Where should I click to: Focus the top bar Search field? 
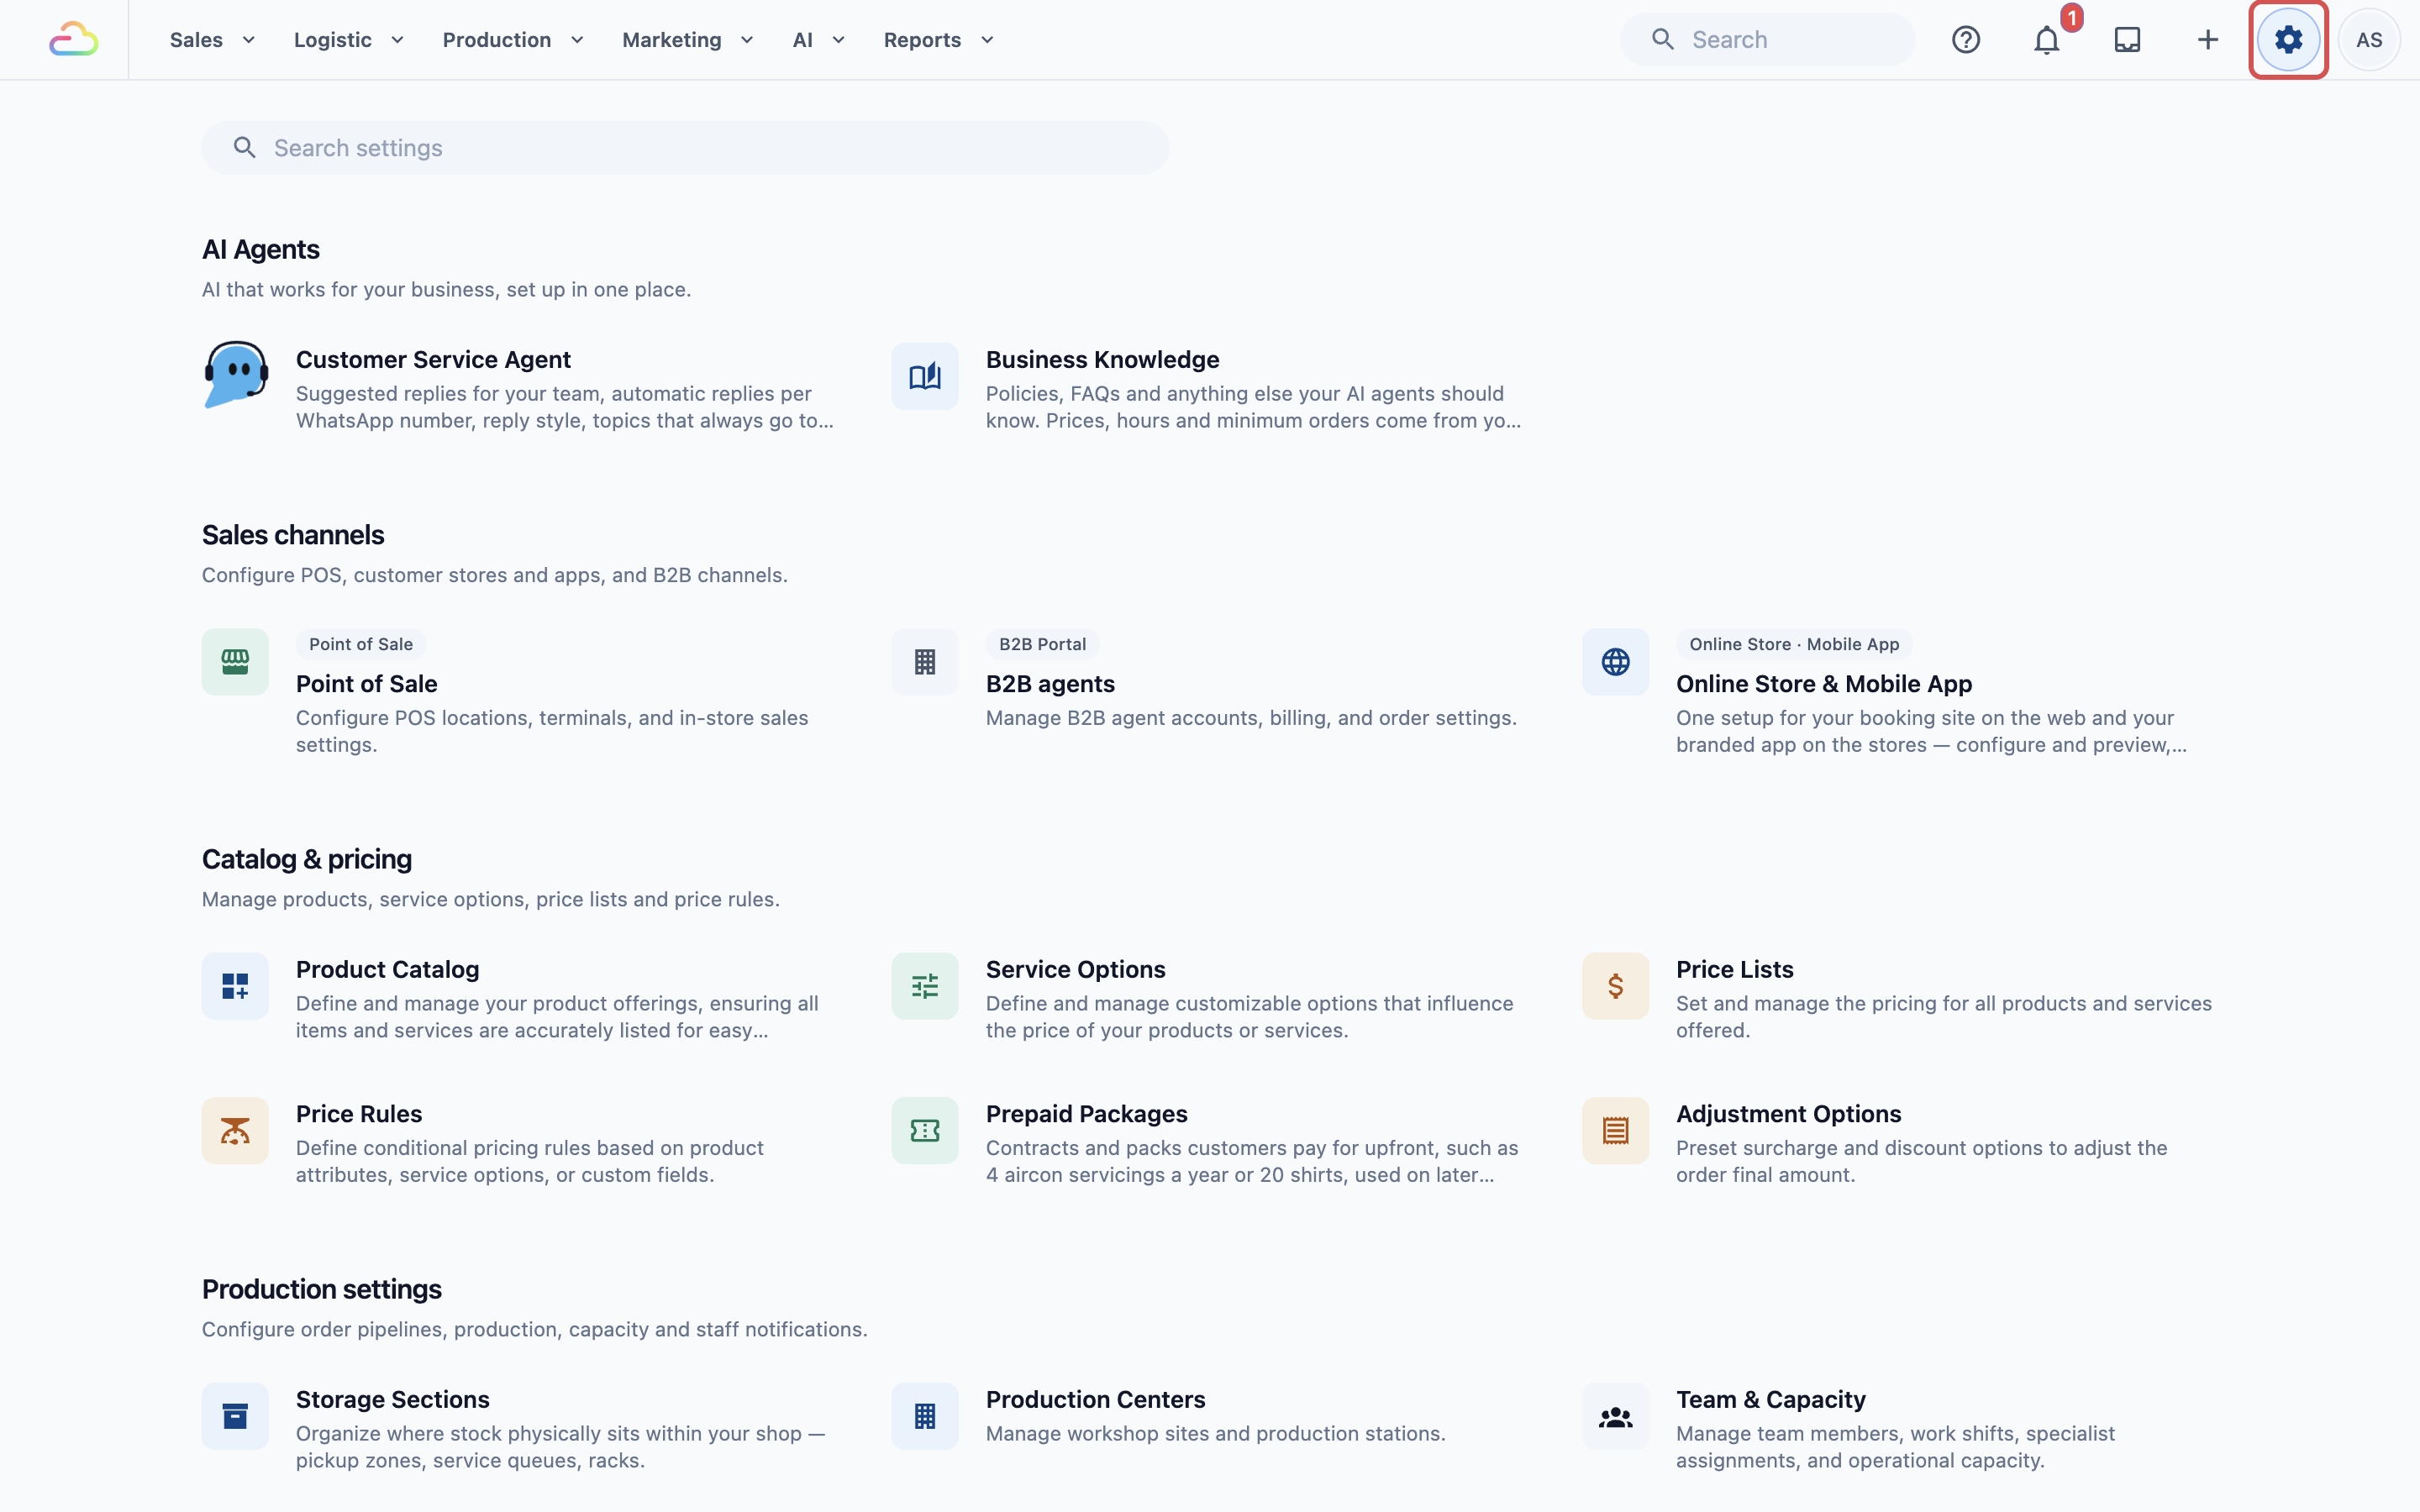pyautogui.click(x=1768, y=40)
